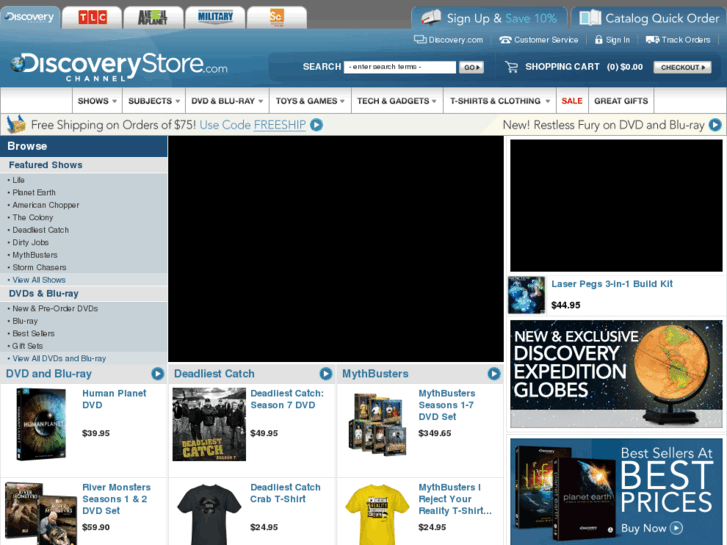727x545 pixels.
Task: Click Deadliest Catch: Season 7 DVD title
Action: click(287, 399)
